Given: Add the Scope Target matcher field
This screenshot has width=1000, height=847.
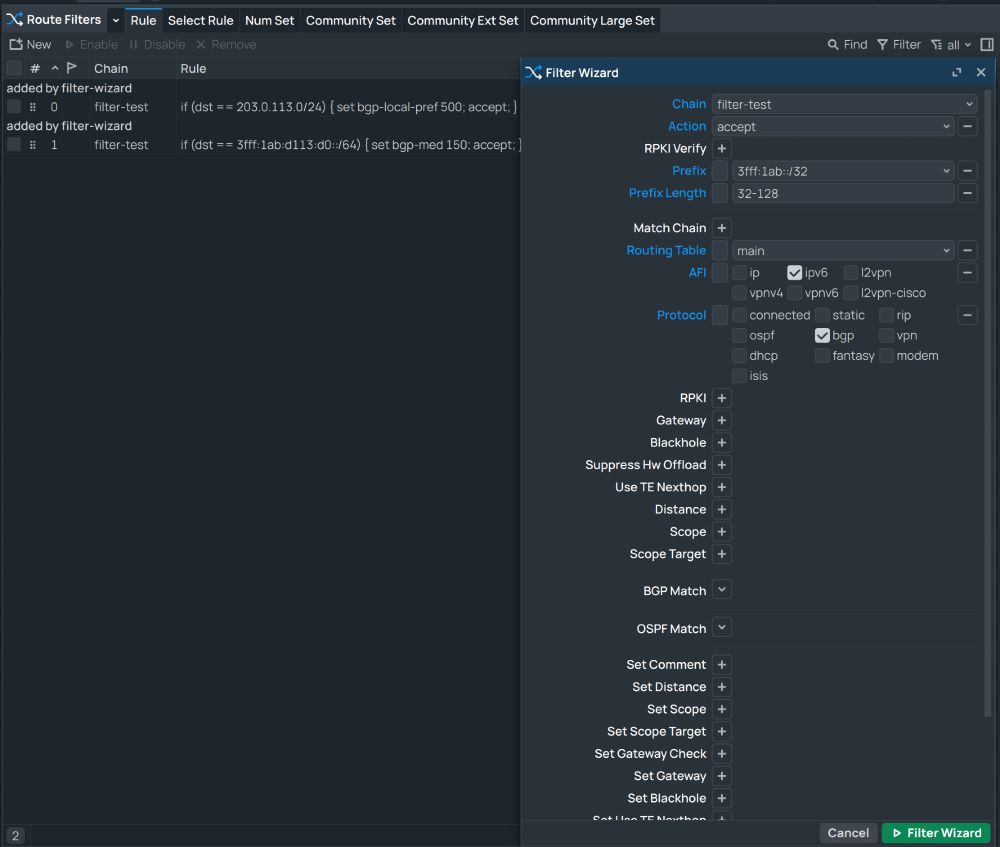Looking at the screenshot, I should pos(721,554).
